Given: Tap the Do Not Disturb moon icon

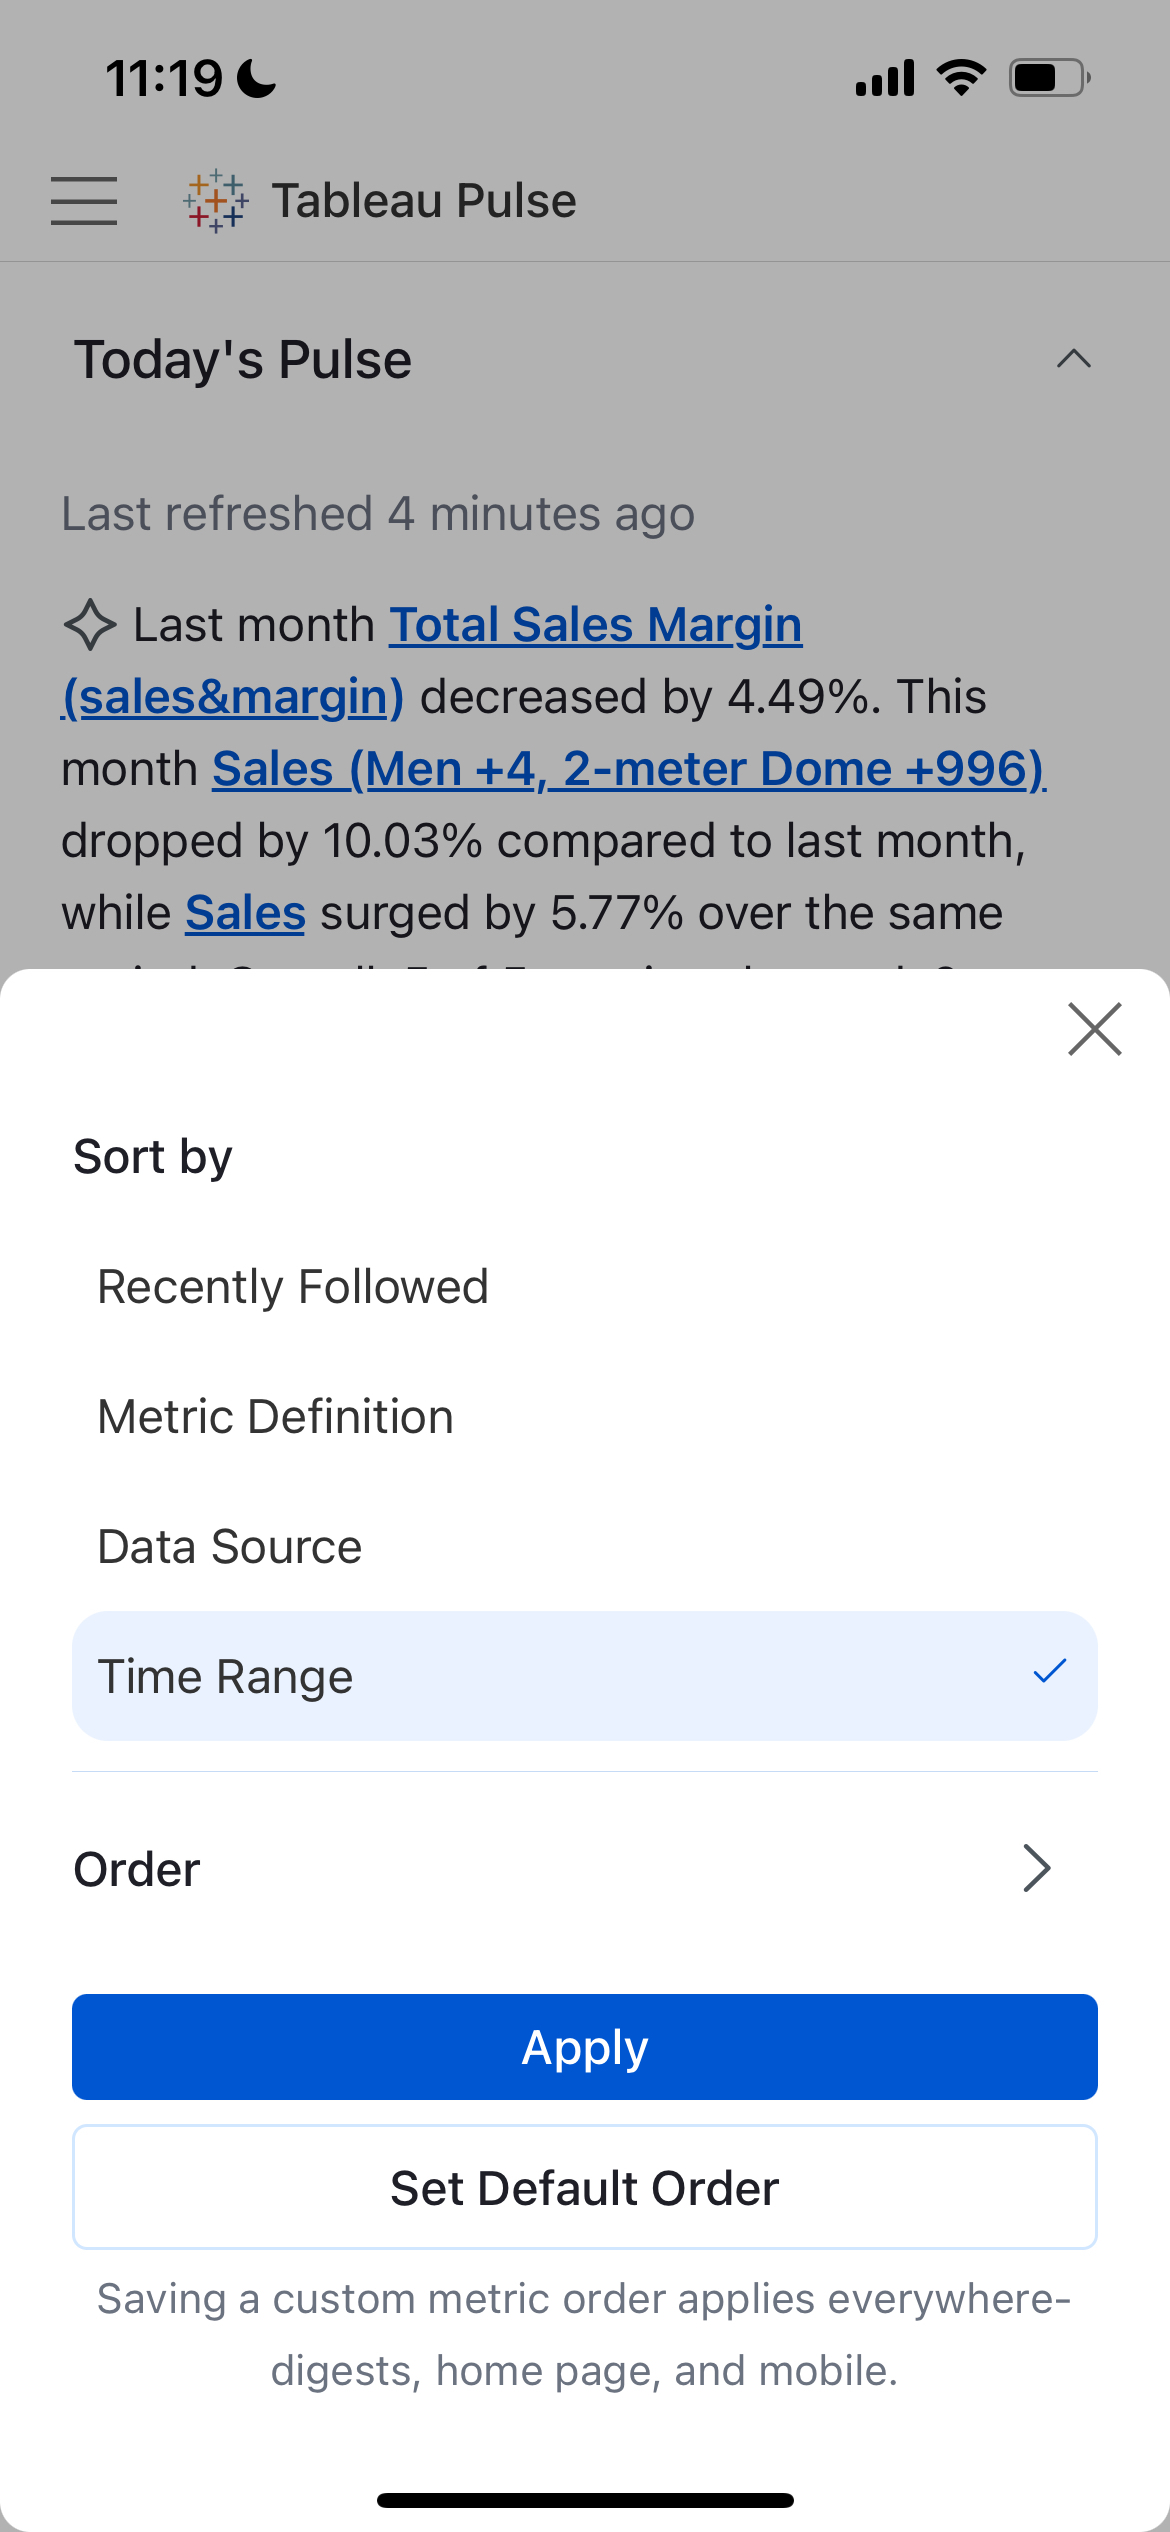Looking at the screenshot, I should click(x=256, y=78).
